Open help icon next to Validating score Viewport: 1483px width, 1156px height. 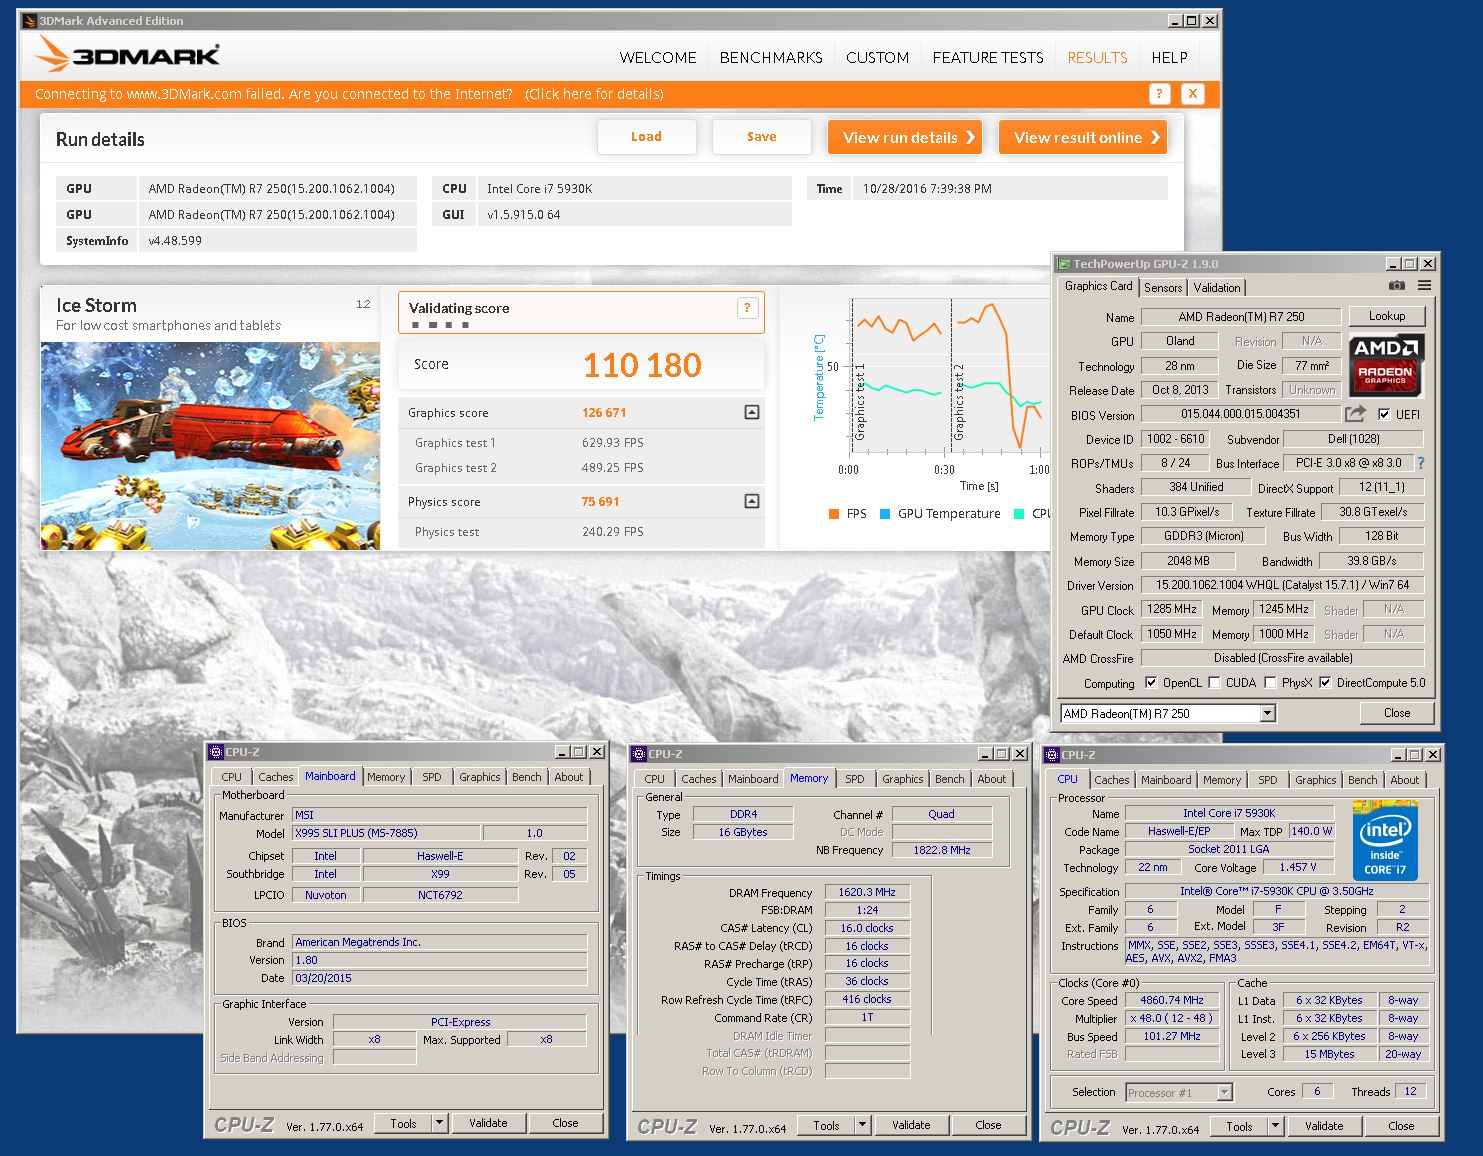747,308
